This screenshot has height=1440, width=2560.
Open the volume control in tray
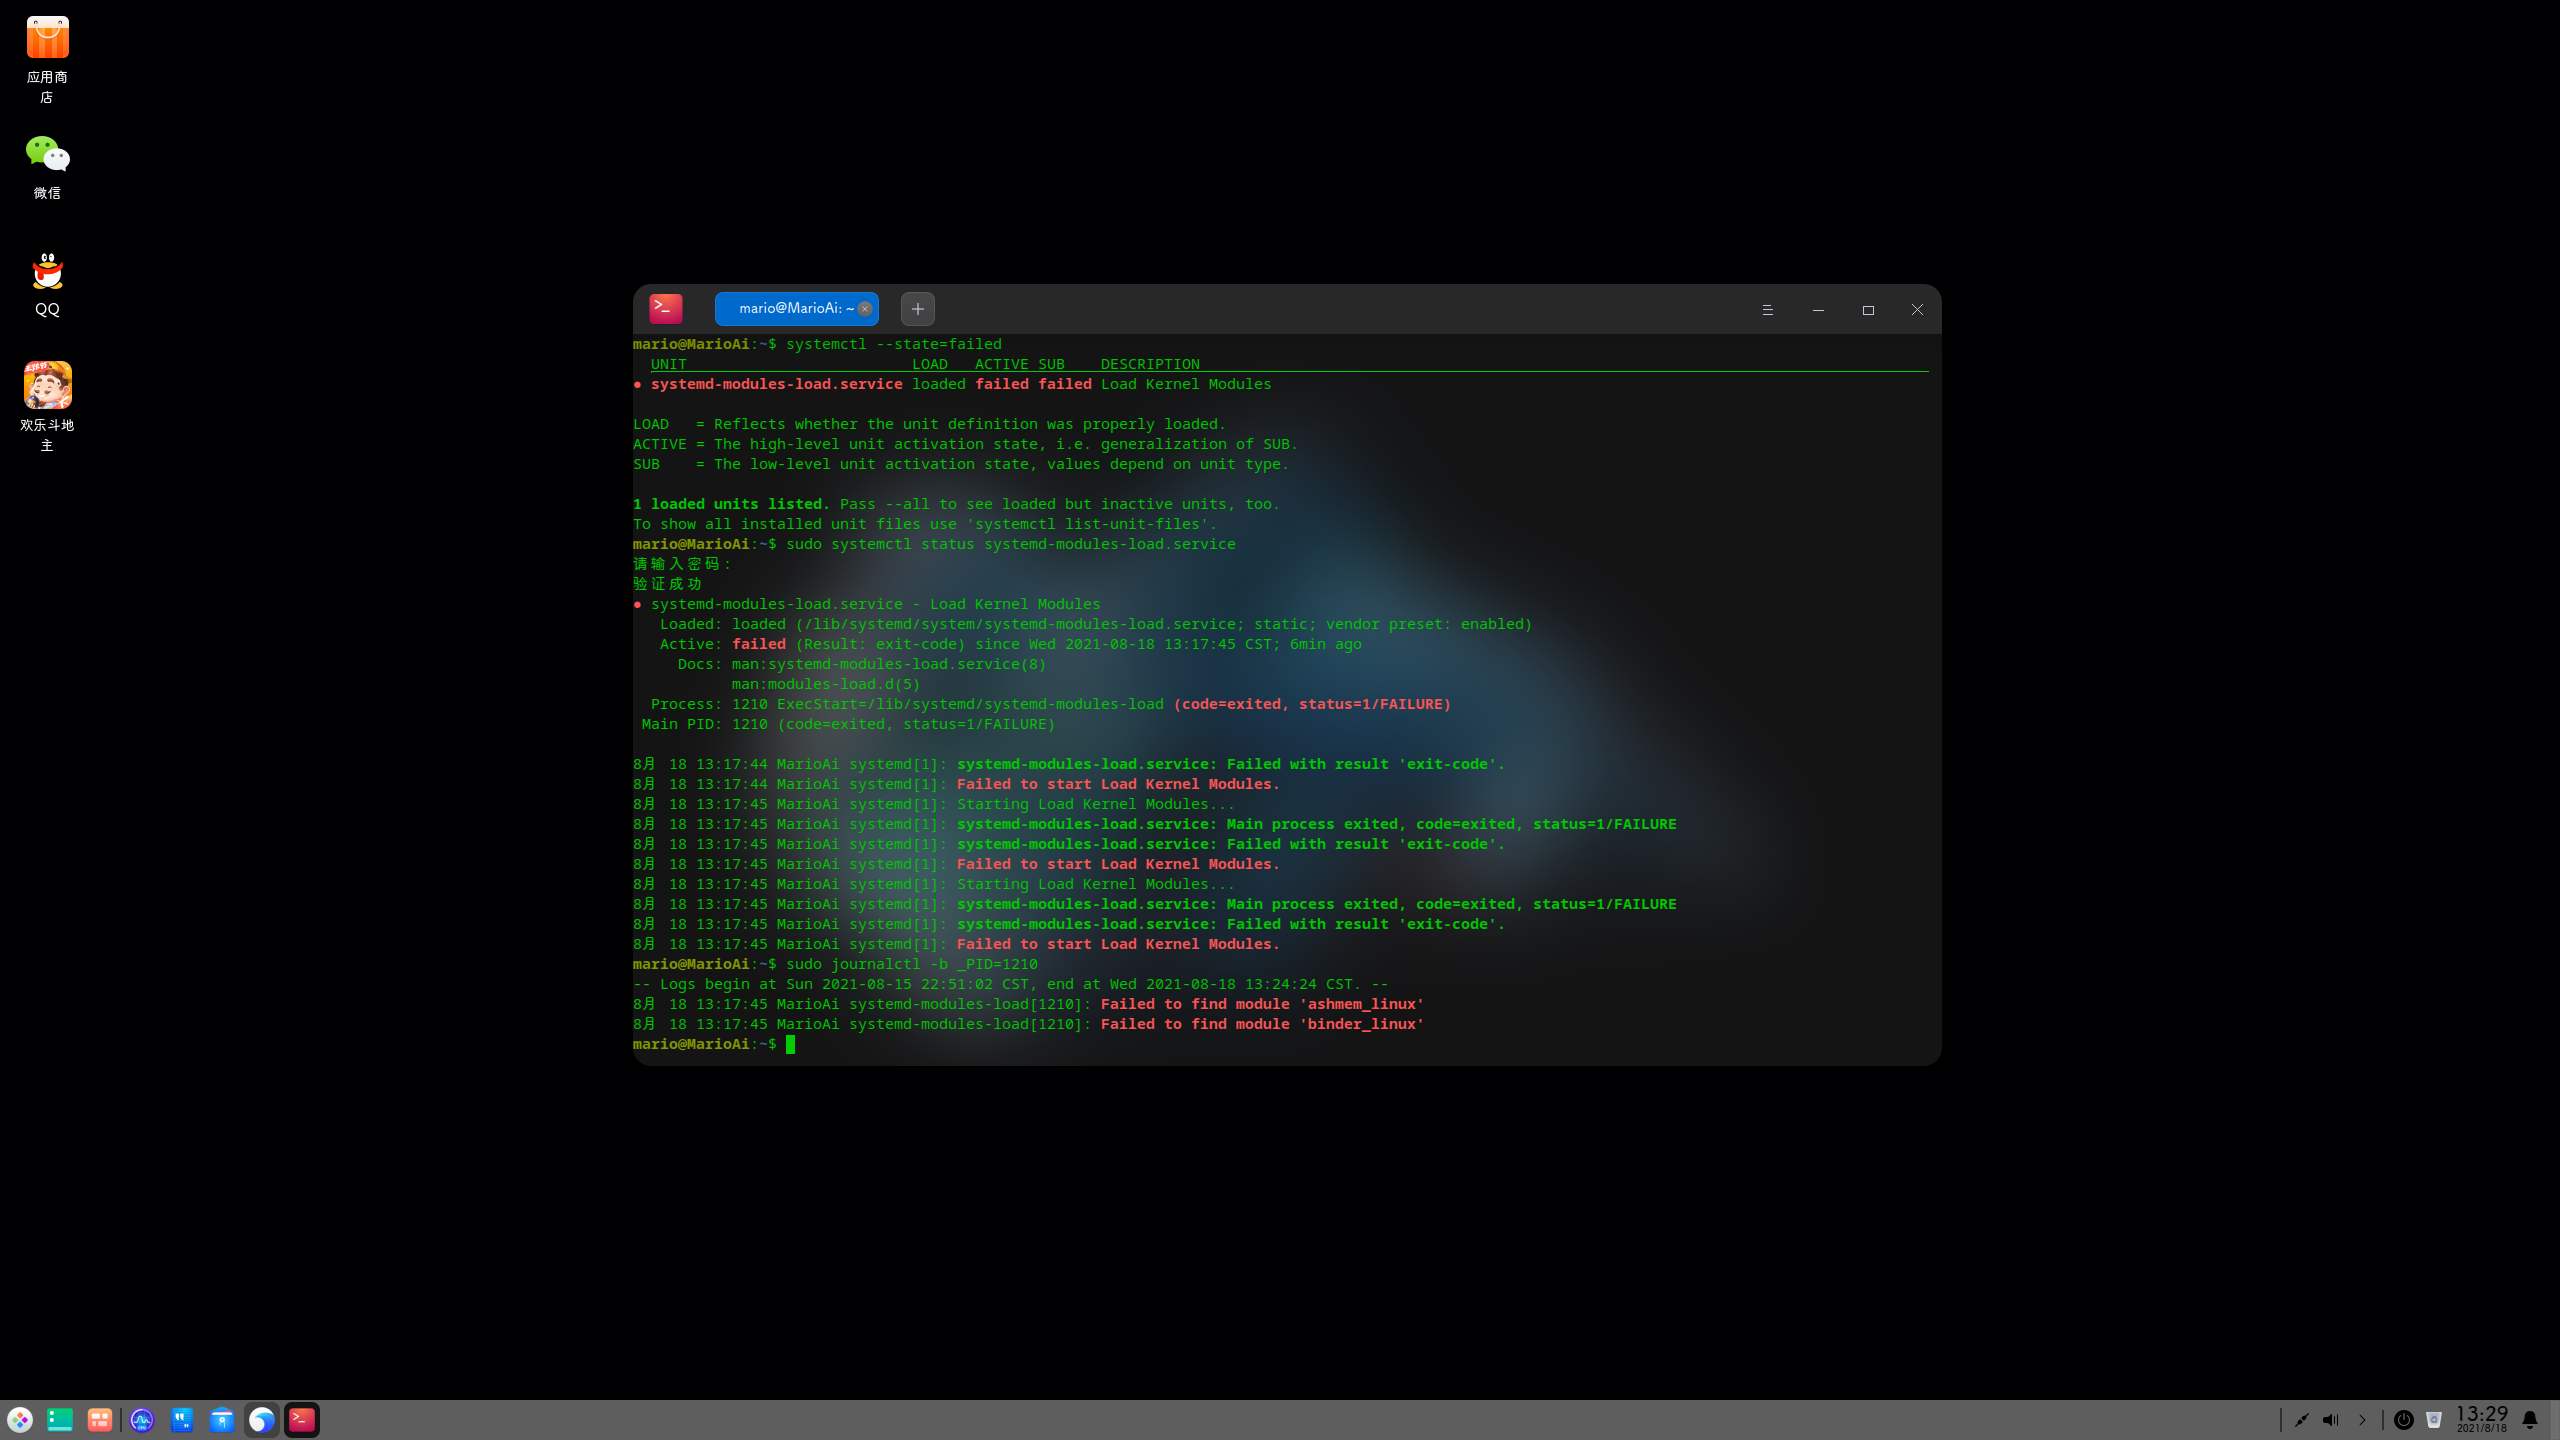[x=2331, y=1420]
